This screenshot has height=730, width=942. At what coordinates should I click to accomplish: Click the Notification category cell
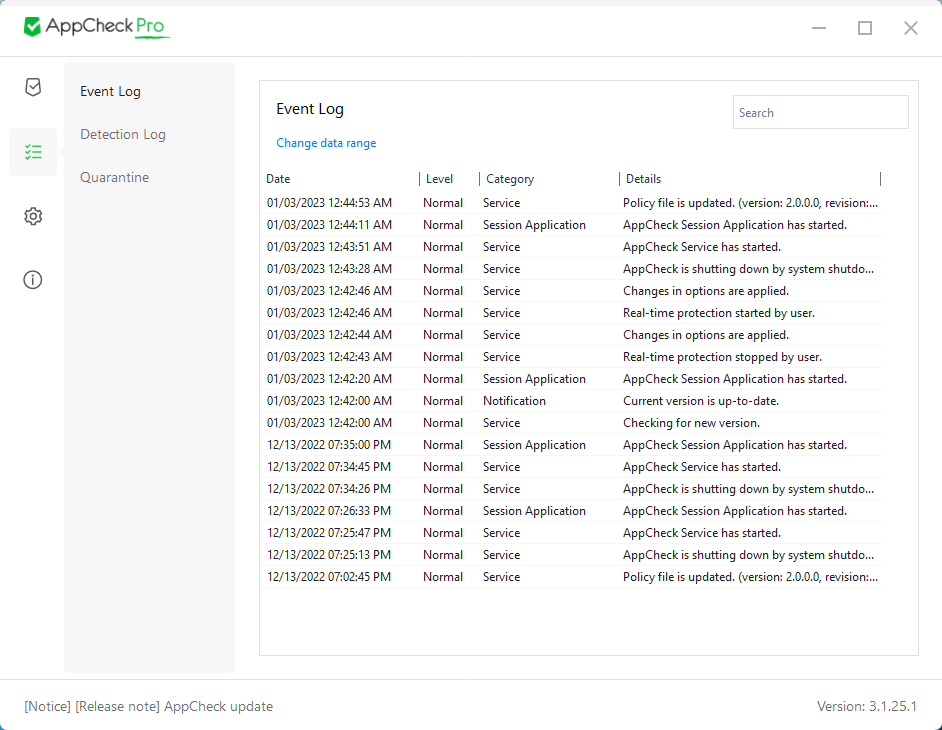[x=514, y=401]
